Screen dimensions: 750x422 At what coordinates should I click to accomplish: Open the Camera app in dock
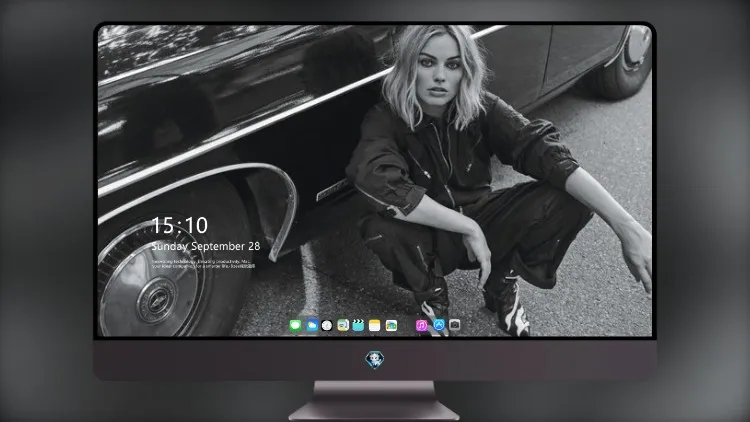pyautogui.click(x=454, y=325)
